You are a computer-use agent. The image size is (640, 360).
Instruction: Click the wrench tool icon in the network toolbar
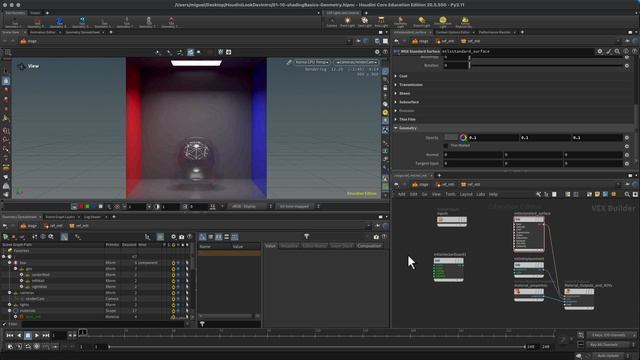pos(538,194)
